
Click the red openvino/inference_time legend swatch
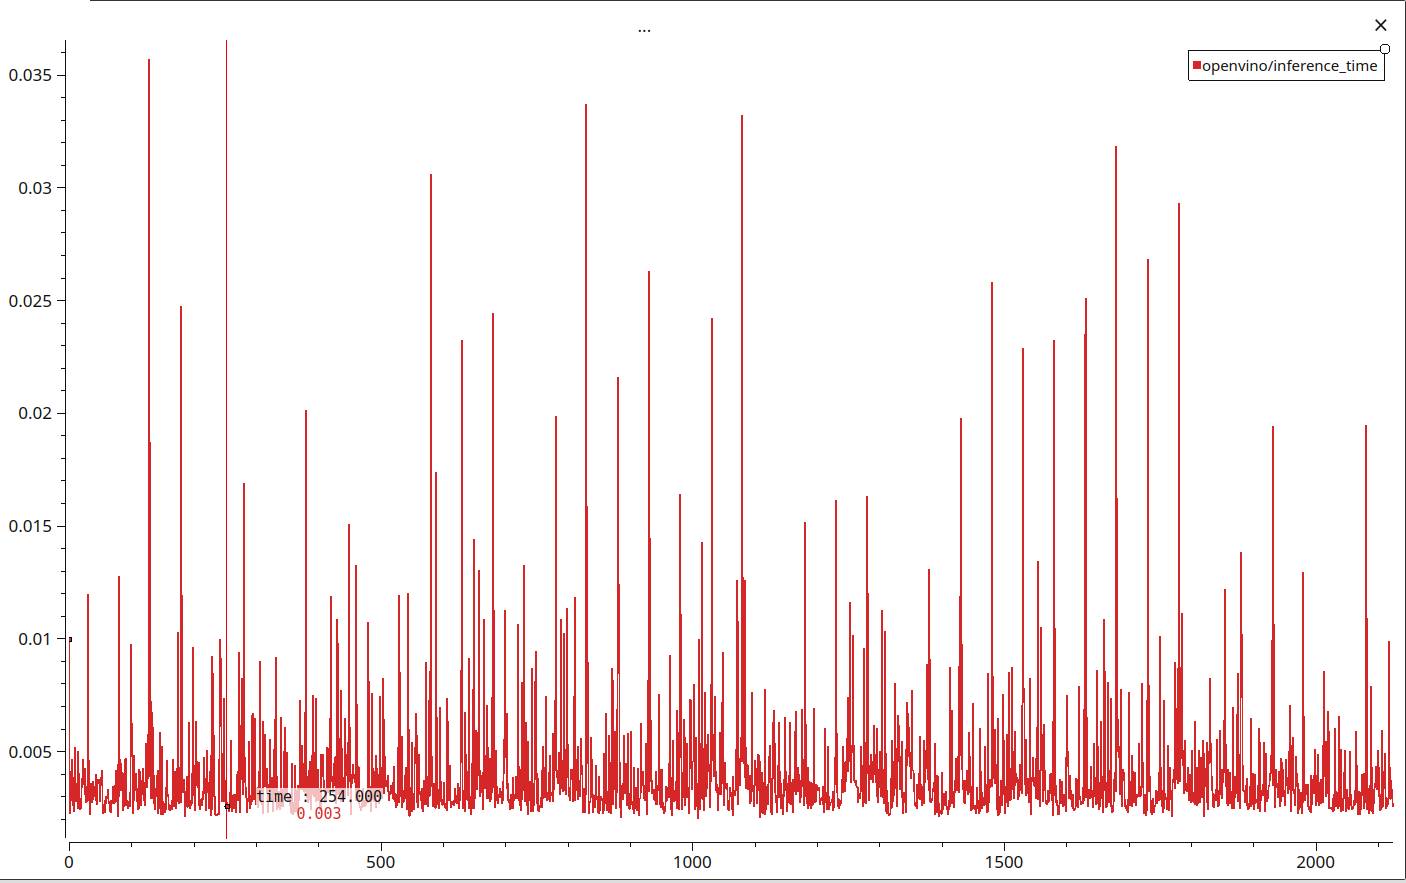[x=1196, y=66]
